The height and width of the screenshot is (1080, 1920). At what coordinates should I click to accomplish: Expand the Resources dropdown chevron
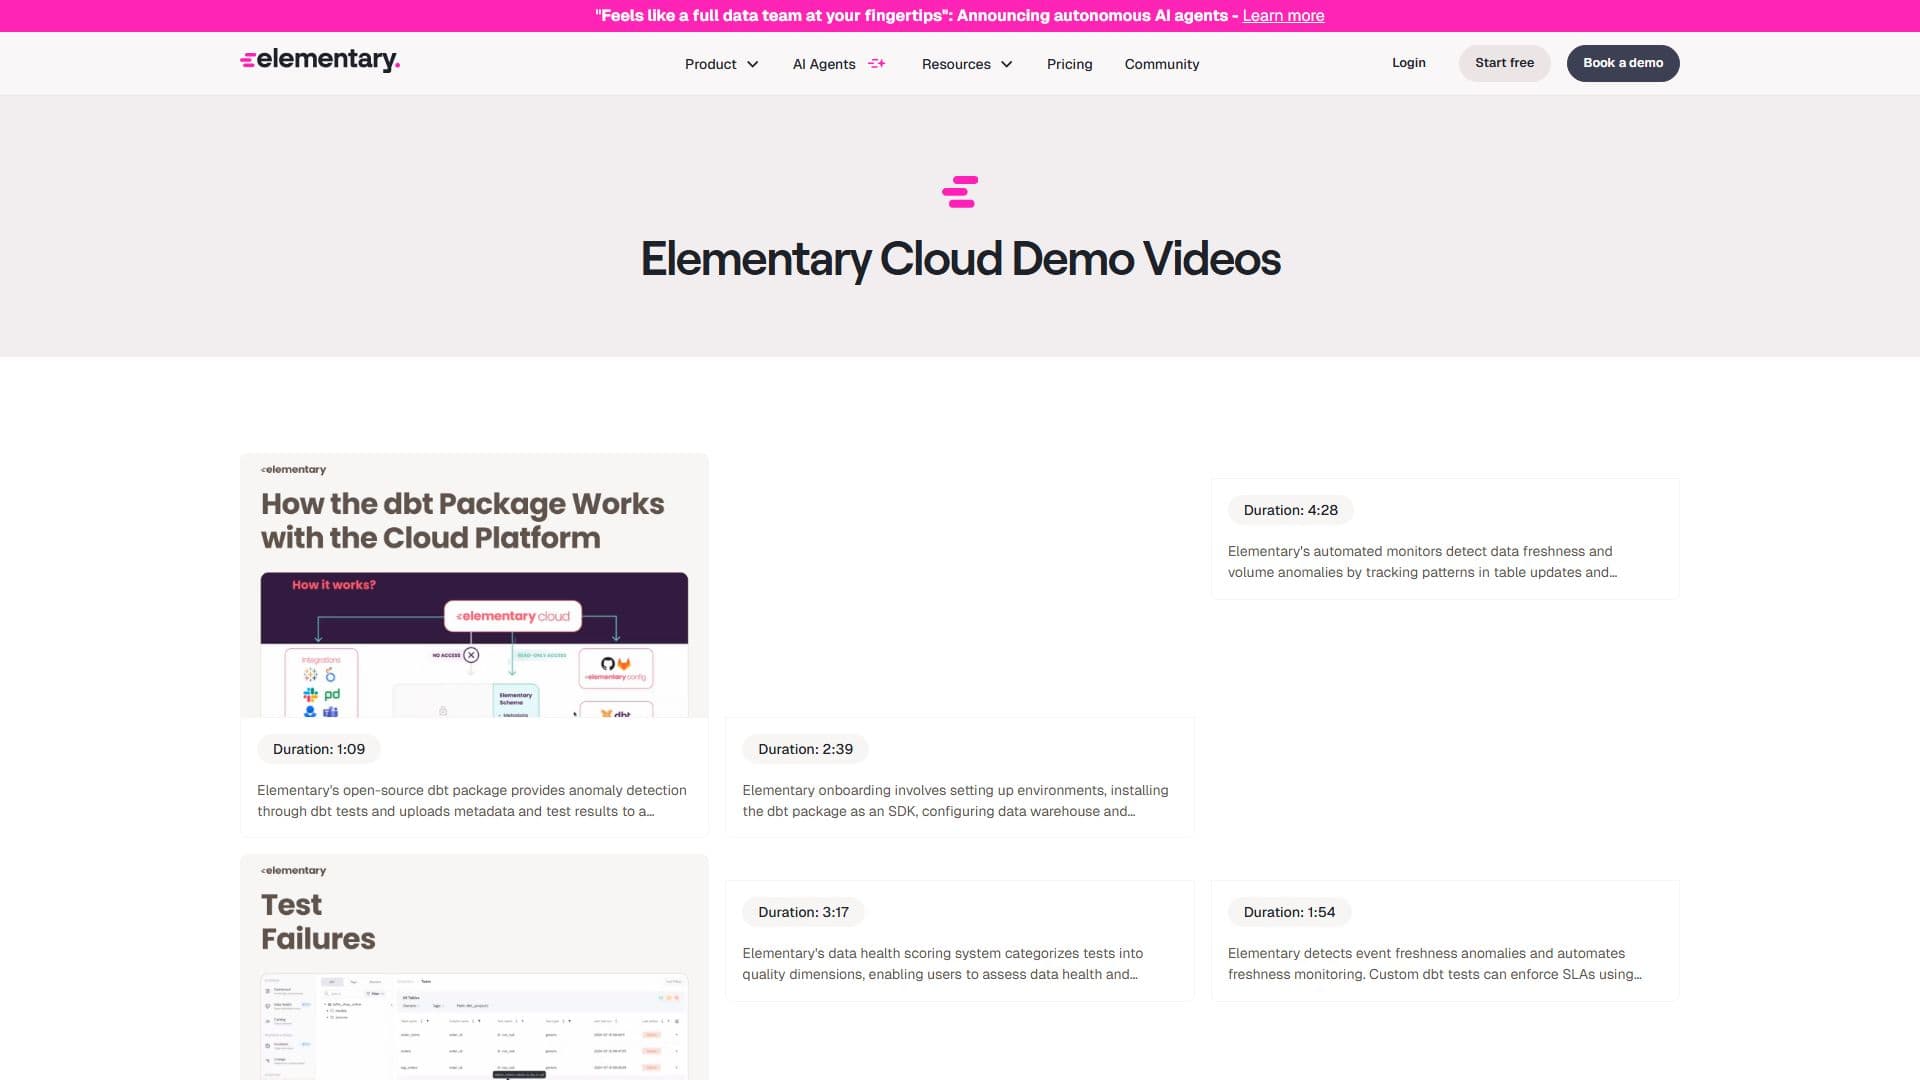pyautogui.click(x=1007, y=64)
